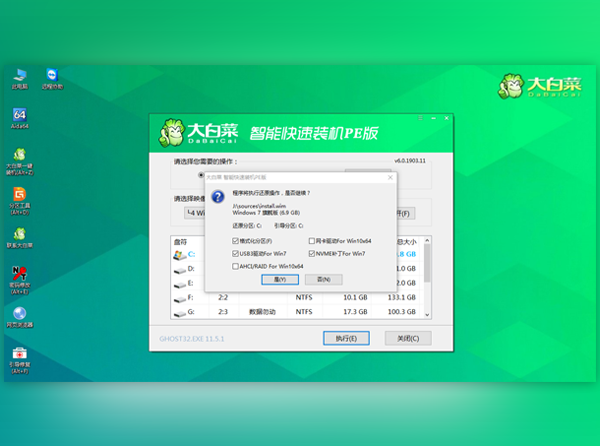Launch the 分区工具 partition tool icon
Screen dimensions: 600x446
19,196
